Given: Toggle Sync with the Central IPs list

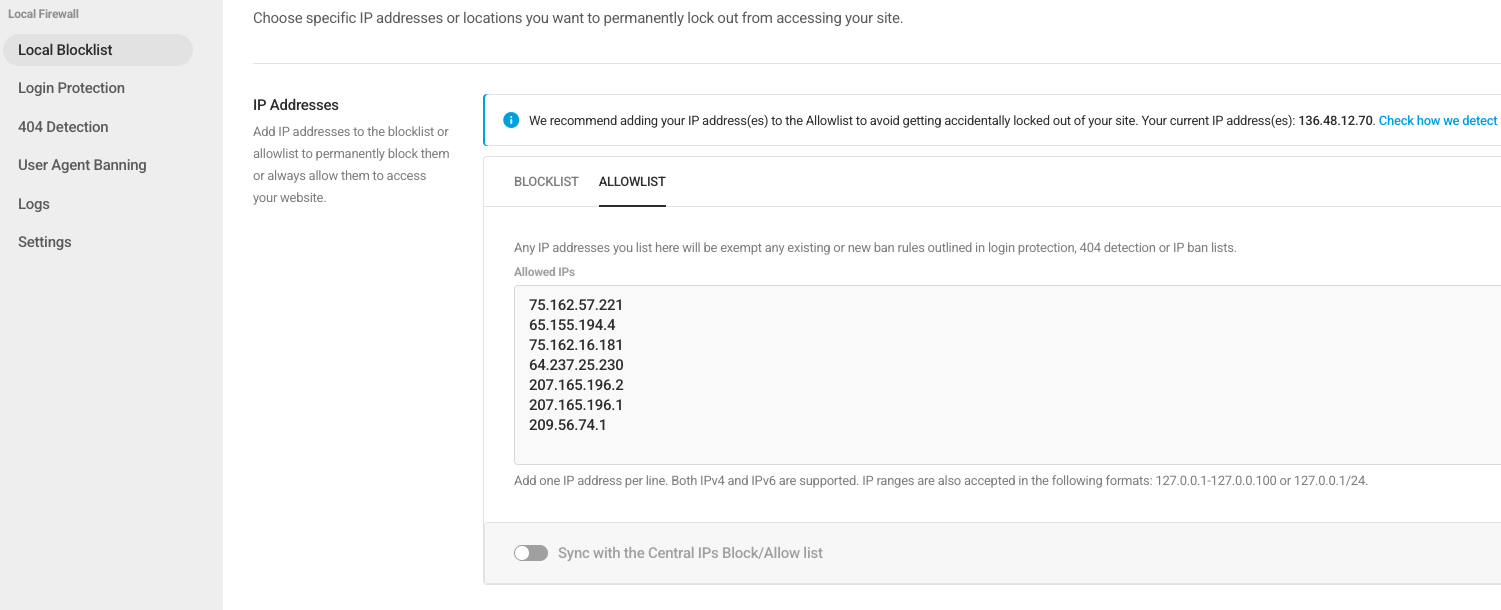Looking at the screenshot, I should 531,553.
